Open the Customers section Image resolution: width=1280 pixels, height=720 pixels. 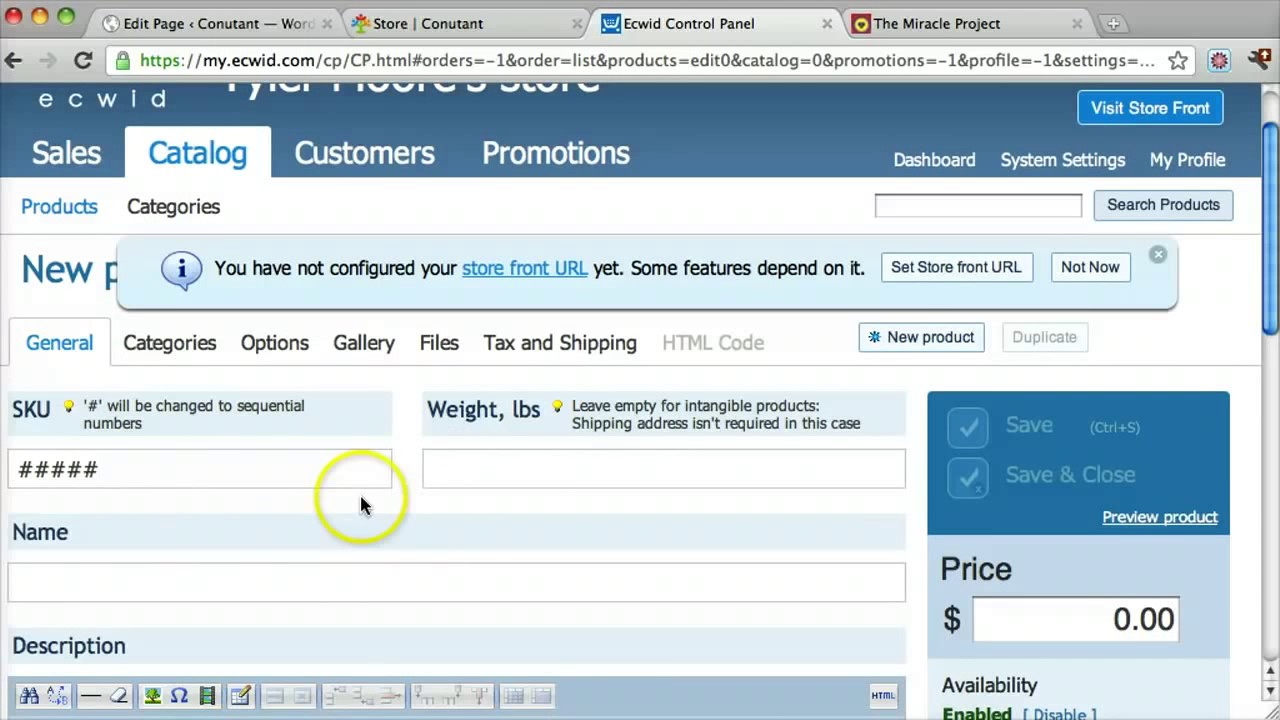[364, 153]
